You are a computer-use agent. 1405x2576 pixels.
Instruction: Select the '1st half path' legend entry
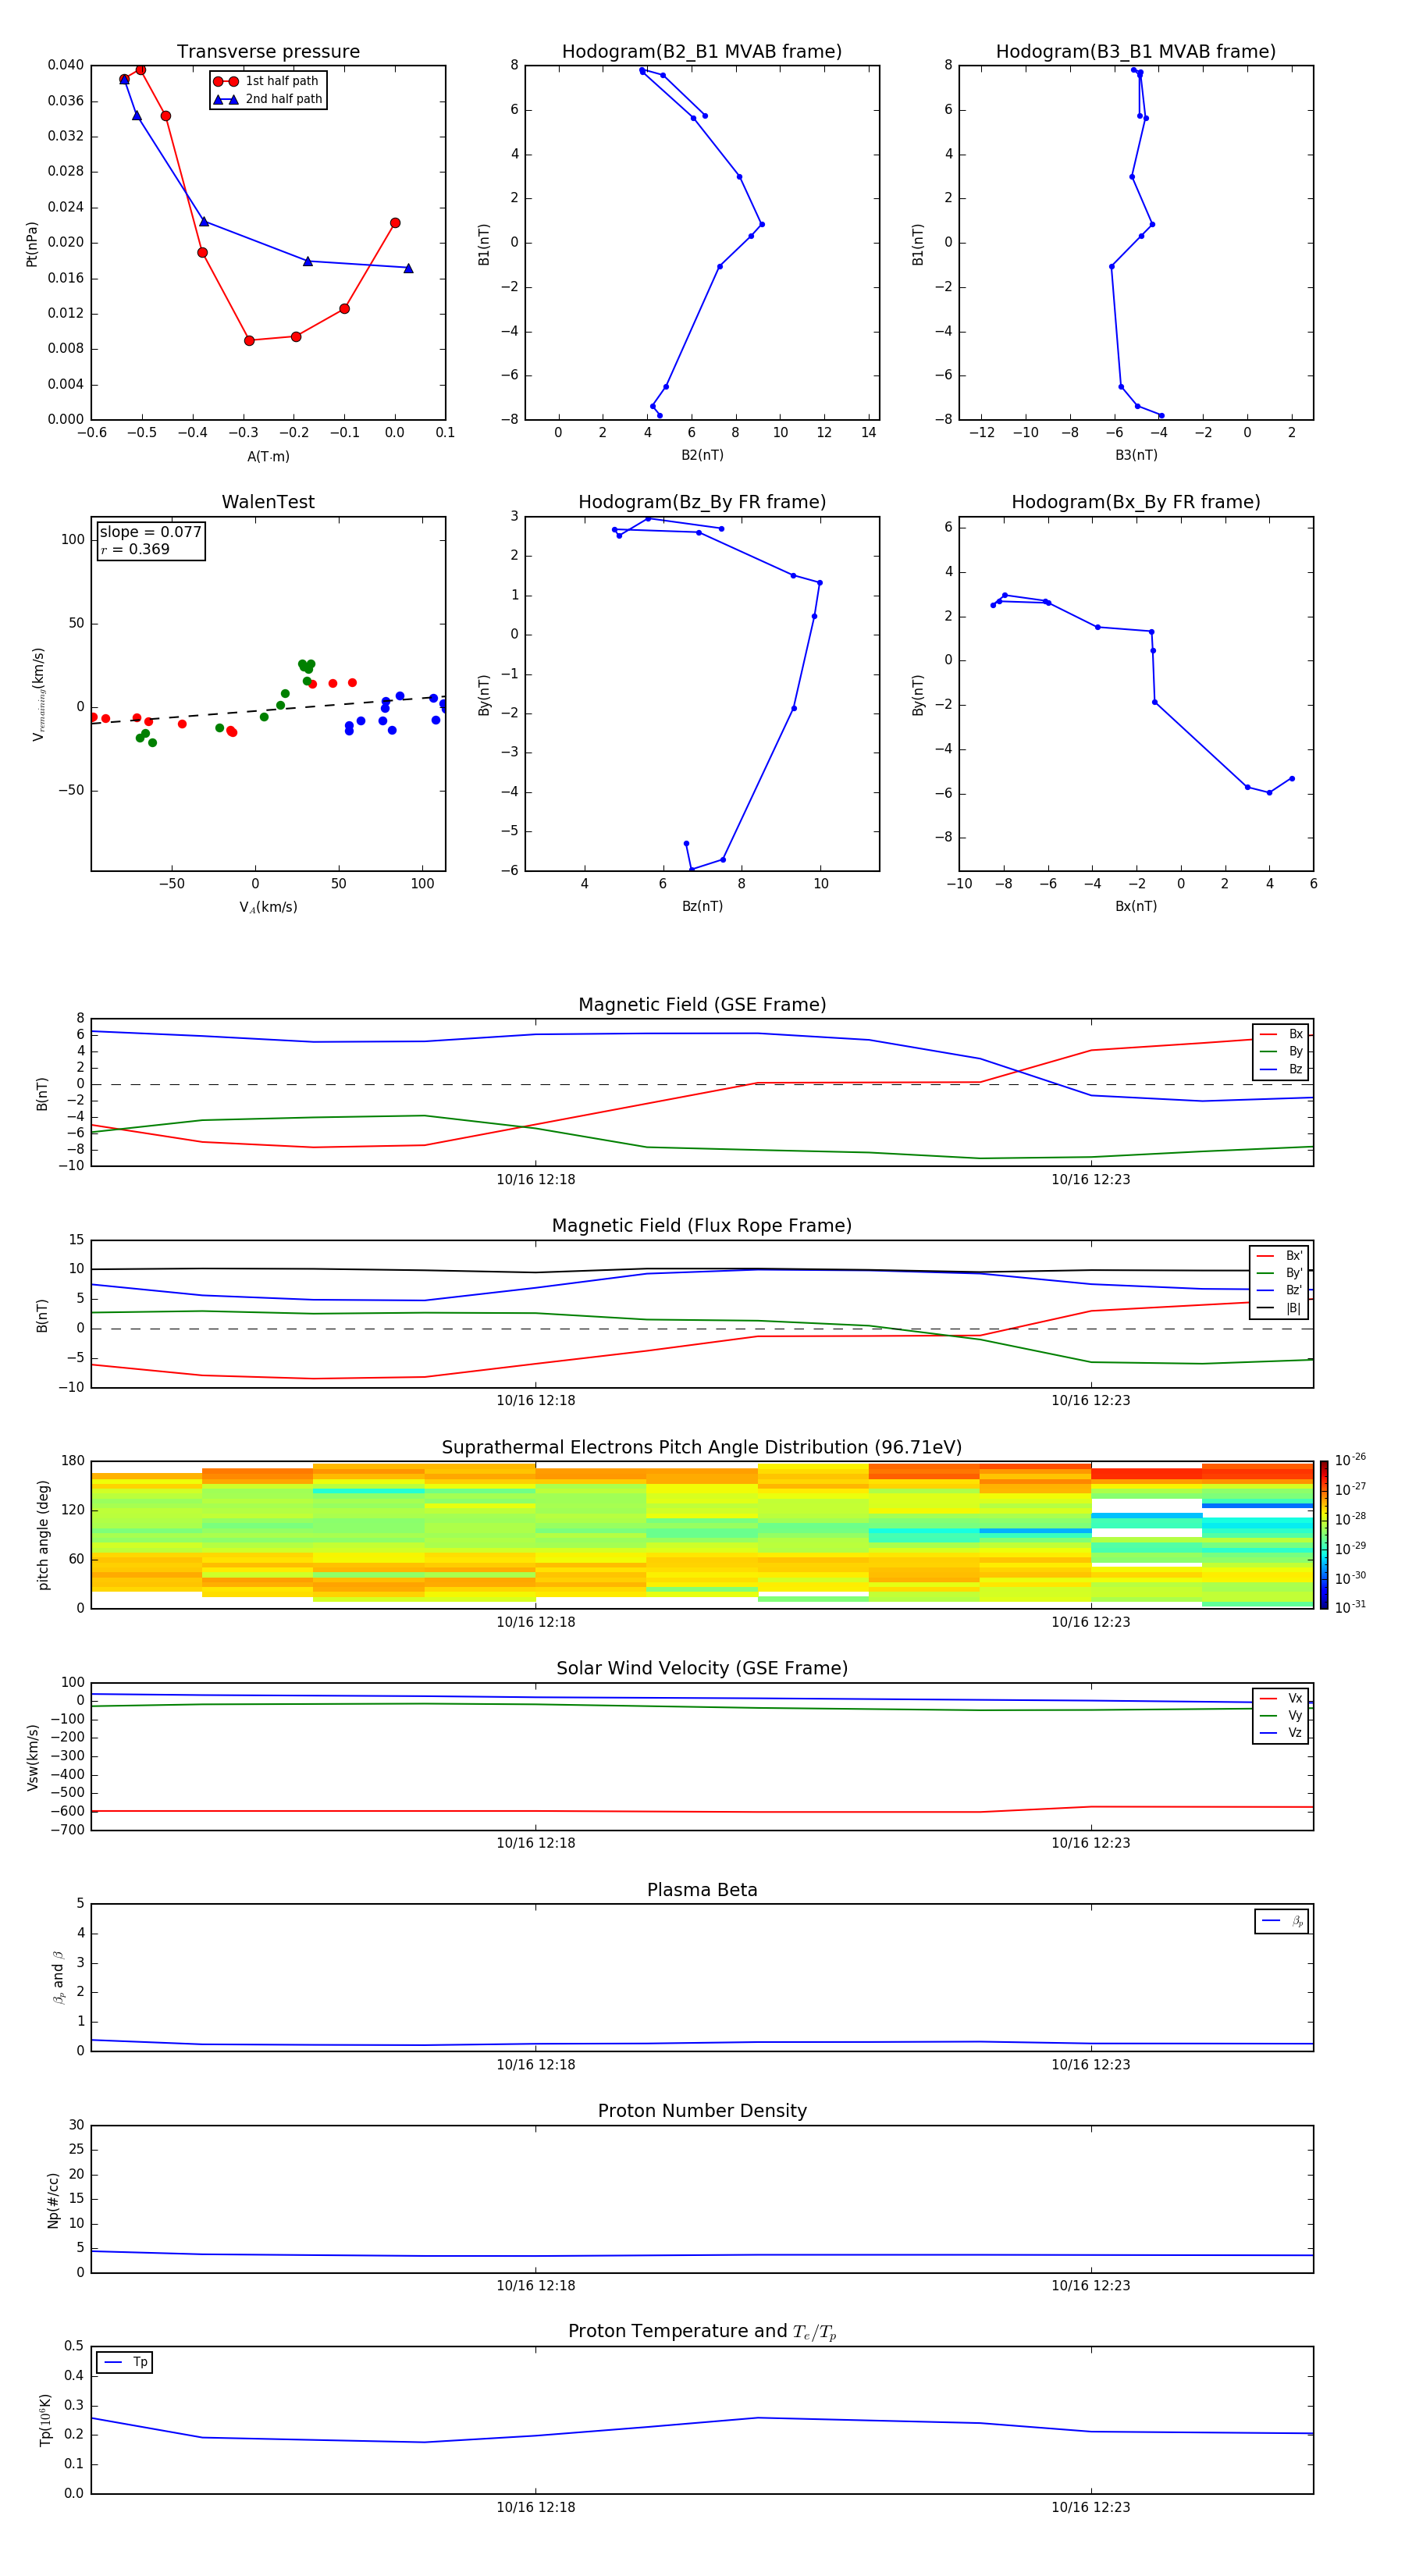coord(267,81)
